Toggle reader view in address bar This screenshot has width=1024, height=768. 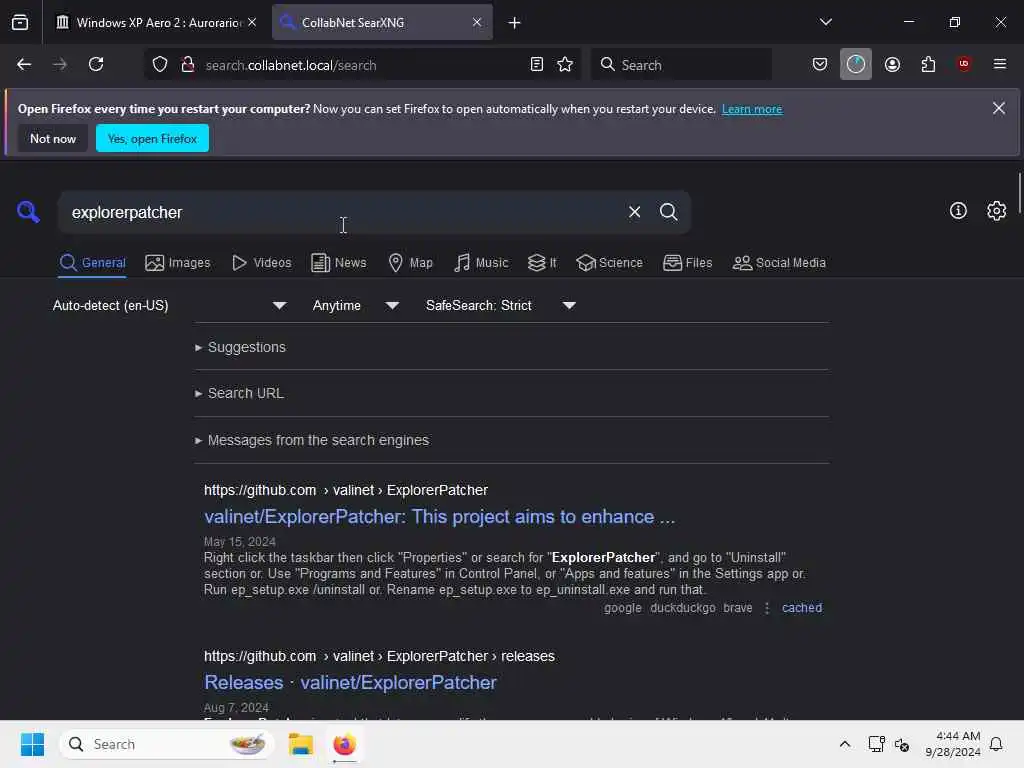[x=537, y=64]
